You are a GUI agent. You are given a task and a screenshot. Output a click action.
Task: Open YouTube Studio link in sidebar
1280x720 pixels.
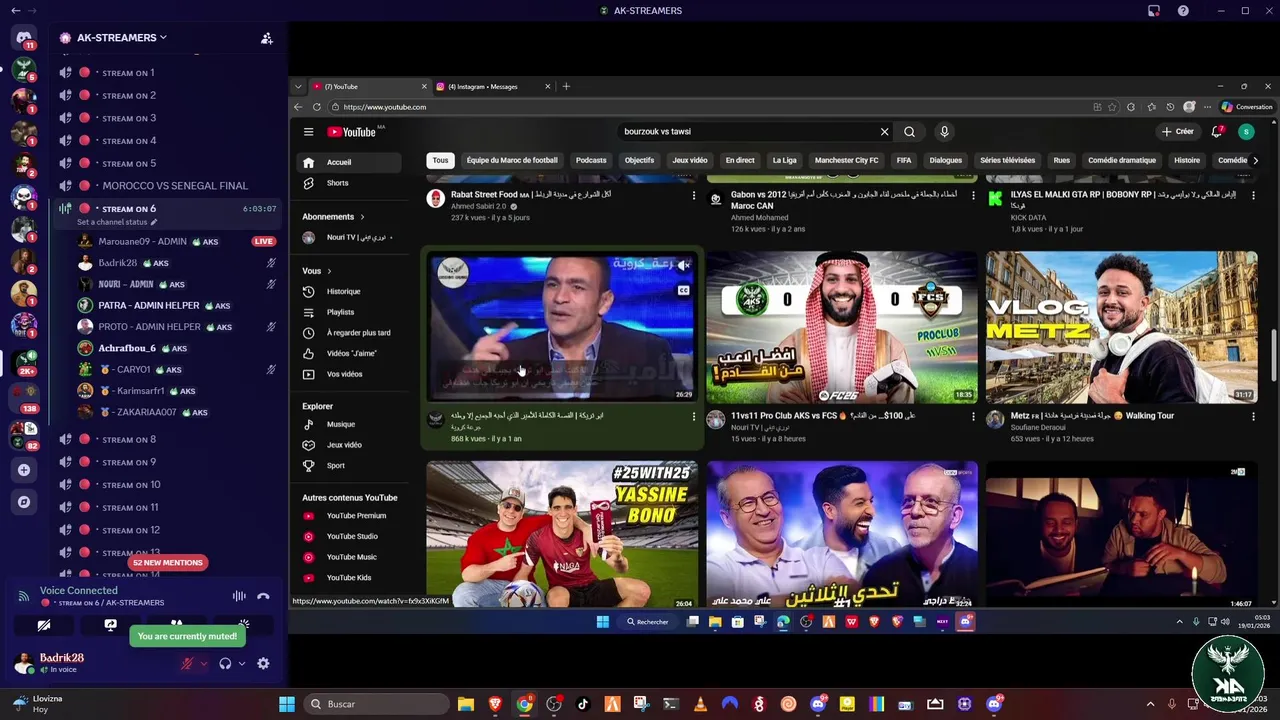[349, 536]
